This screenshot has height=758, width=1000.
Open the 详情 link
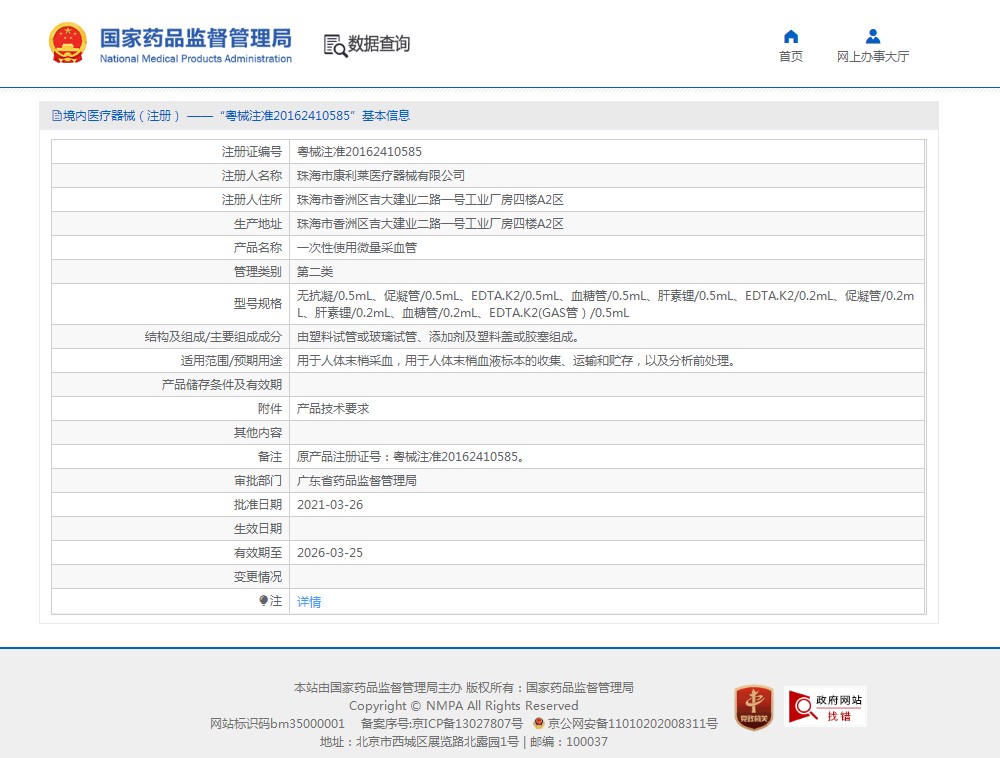pos(309,601)
